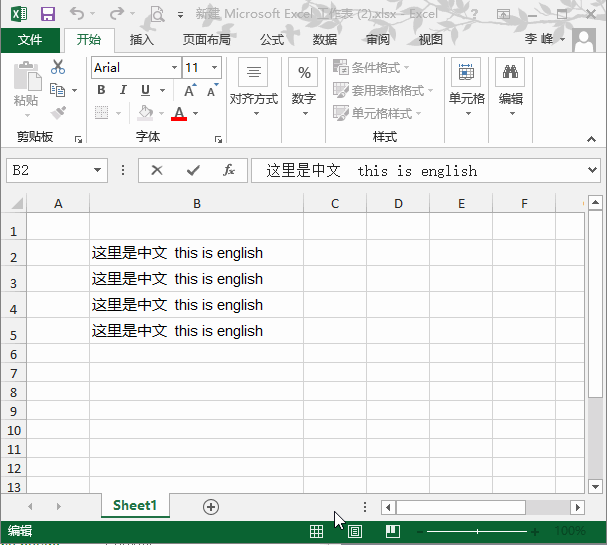Open the 对齐方式 alignment group
Viewport: 607px width, 545px height.
[x=254, y=87]
